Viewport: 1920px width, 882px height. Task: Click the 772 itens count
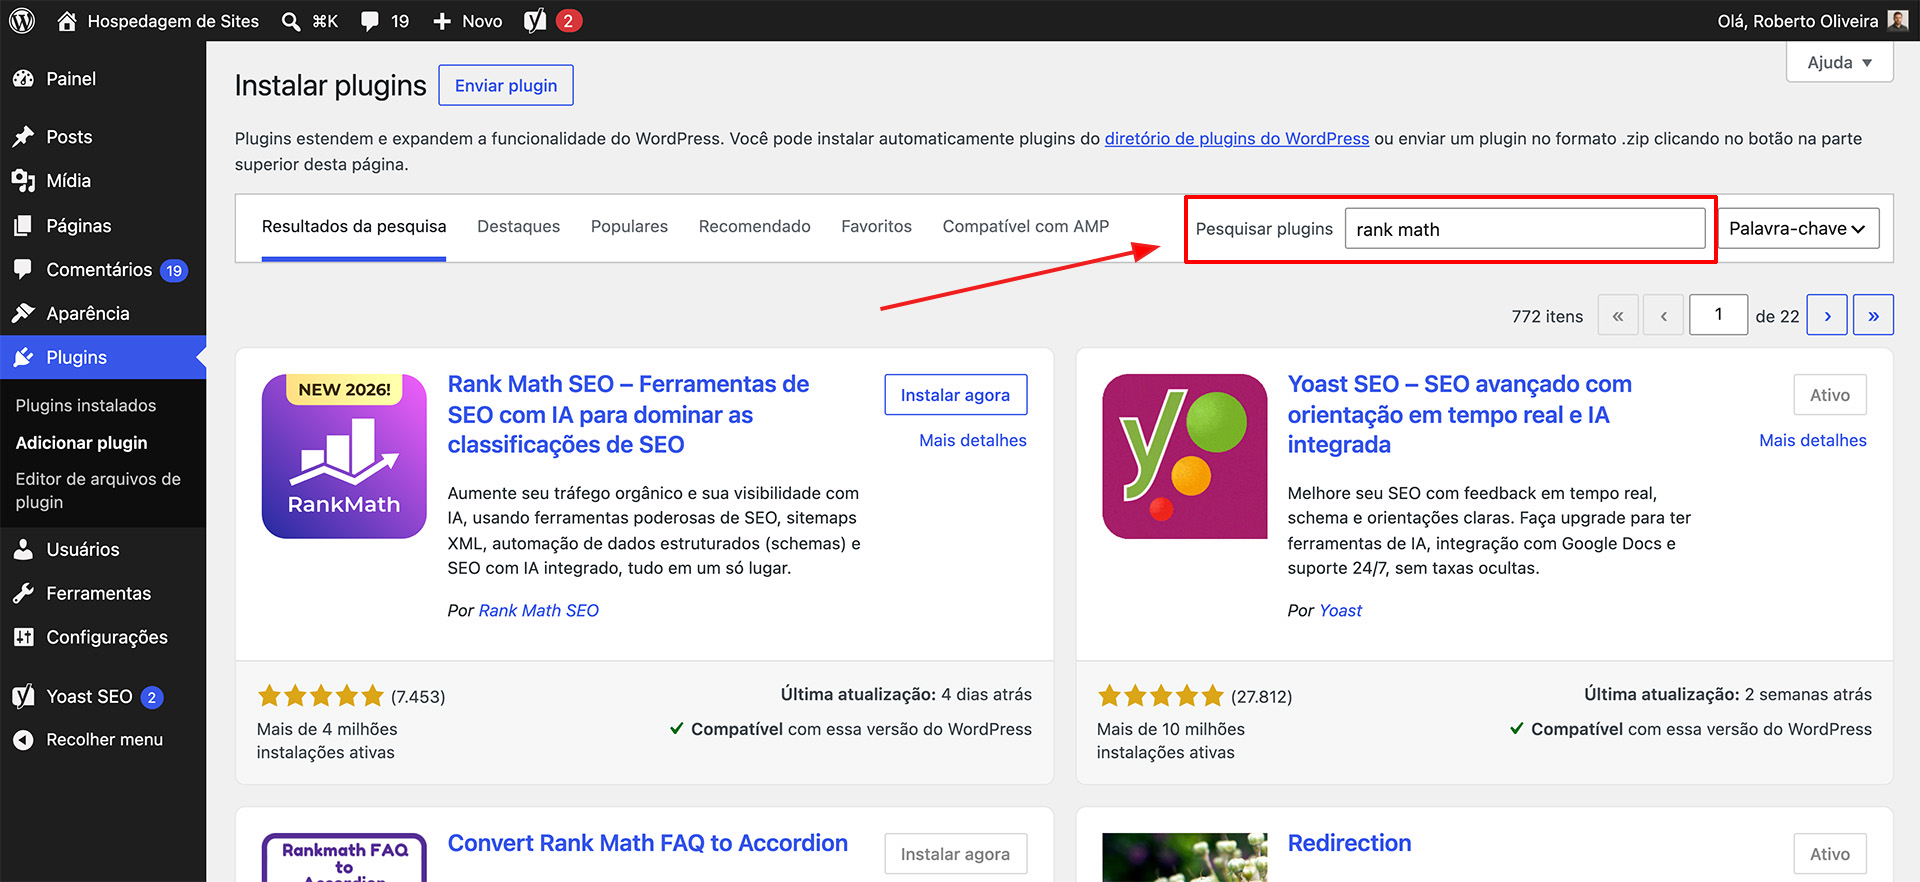click(x=1547, y=316)
